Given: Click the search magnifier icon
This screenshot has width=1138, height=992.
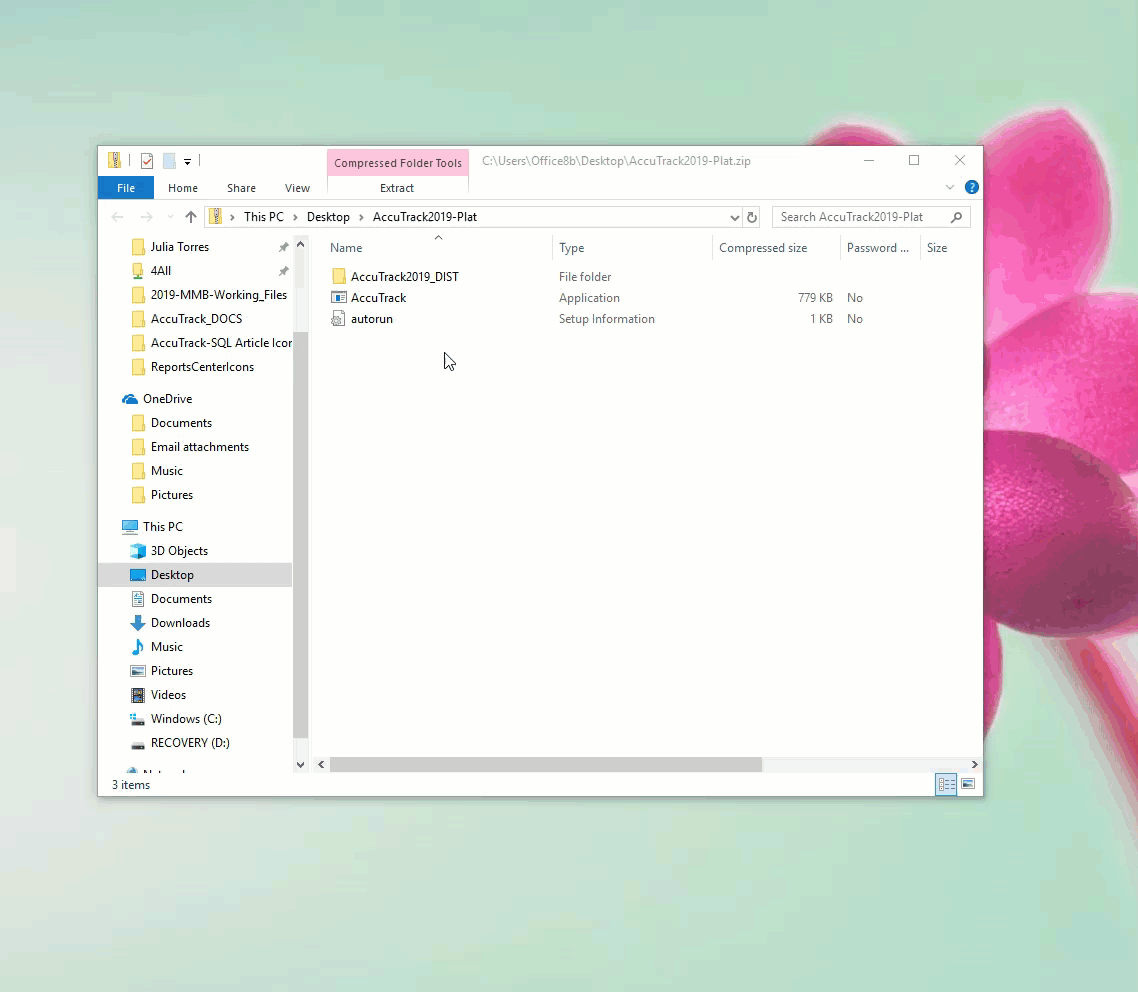Looking at the screenshot, I should point(957,217).
